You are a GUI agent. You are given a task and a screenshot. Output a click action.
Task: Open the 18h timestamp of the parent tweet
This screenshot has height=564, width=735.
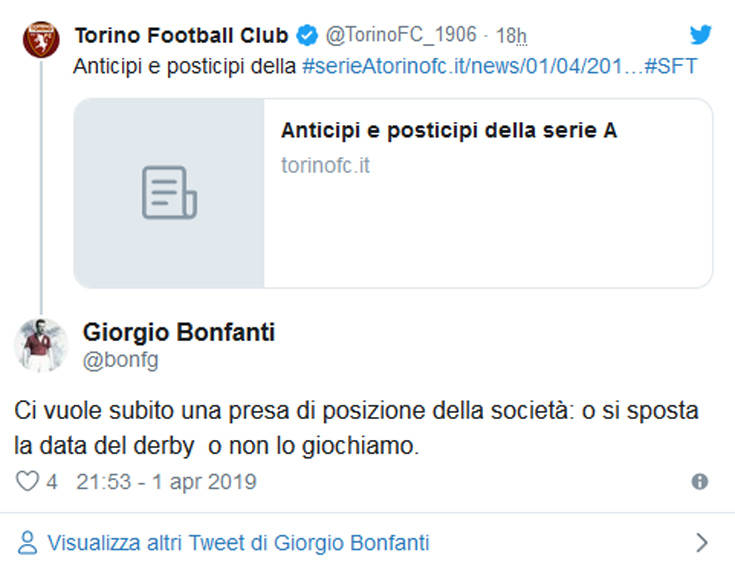(x=511, y=36)
